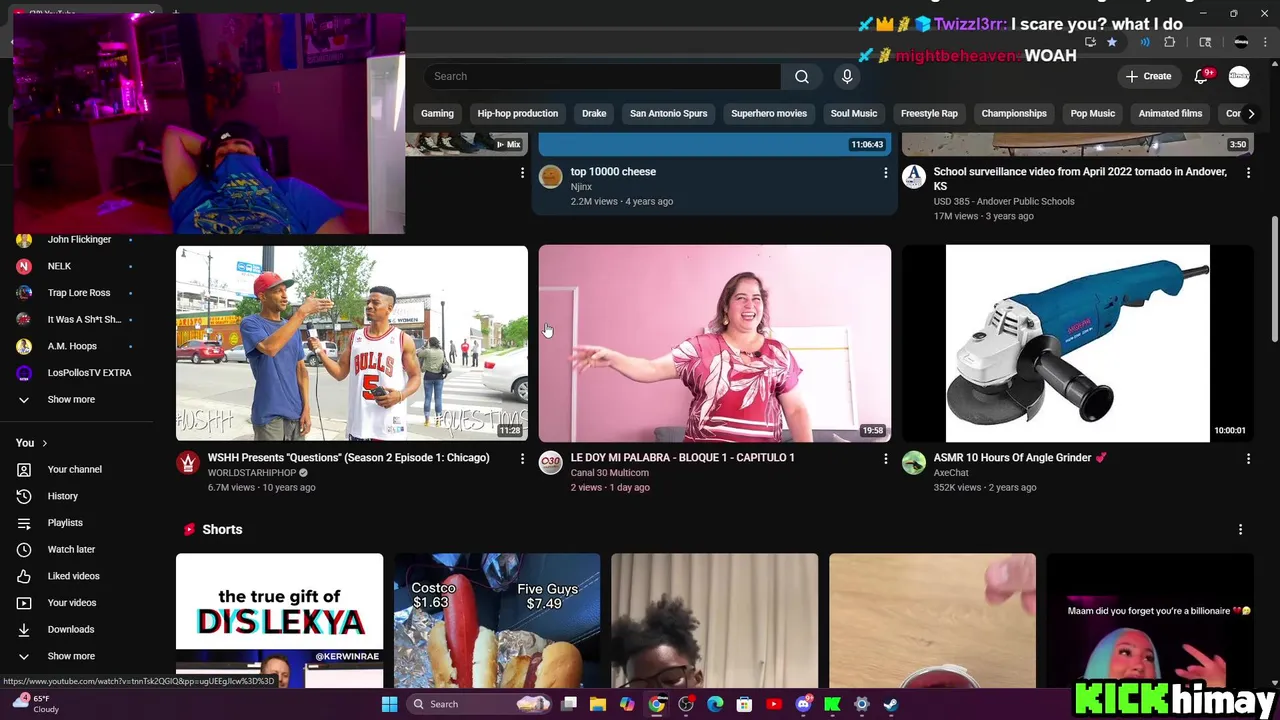Open Chrome three-dot menu
This screenshot has height=720, width=1280.
pos(1266,42)
